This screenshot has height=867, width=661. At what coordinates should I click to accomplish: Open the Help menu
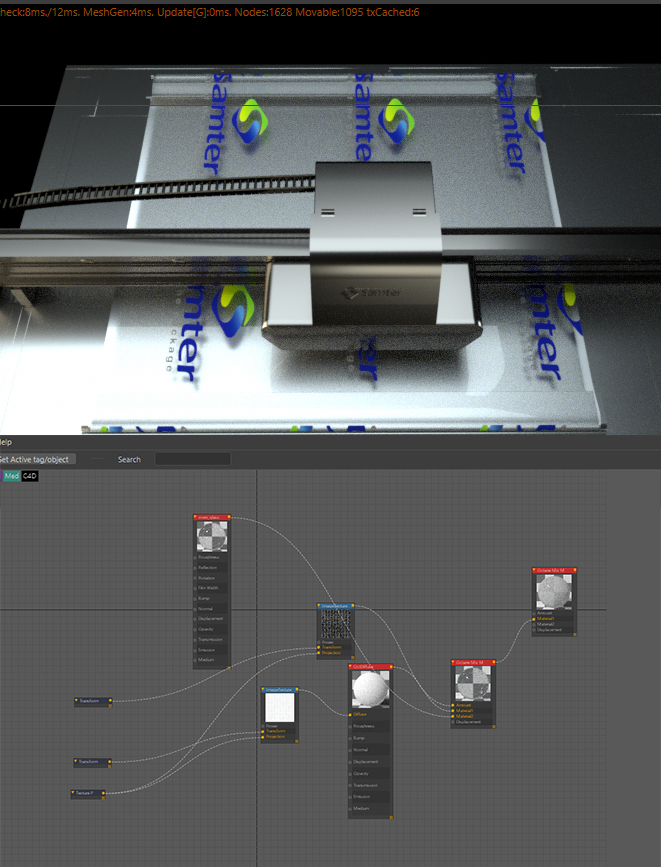[6, 442]
